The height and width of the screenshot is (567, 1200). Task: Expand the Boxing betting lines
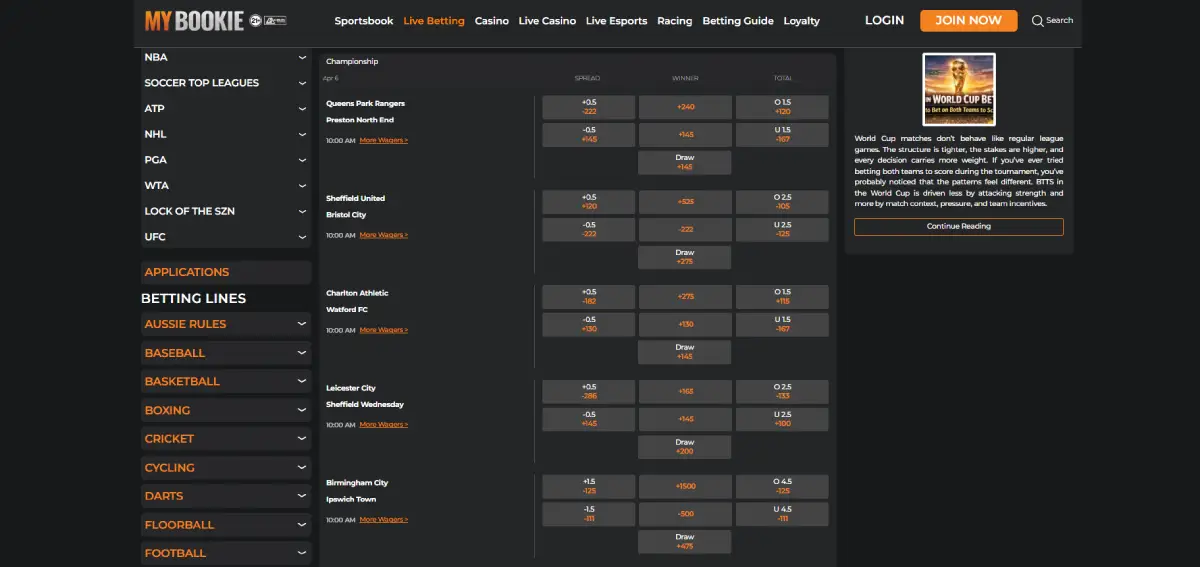point(226,410)
